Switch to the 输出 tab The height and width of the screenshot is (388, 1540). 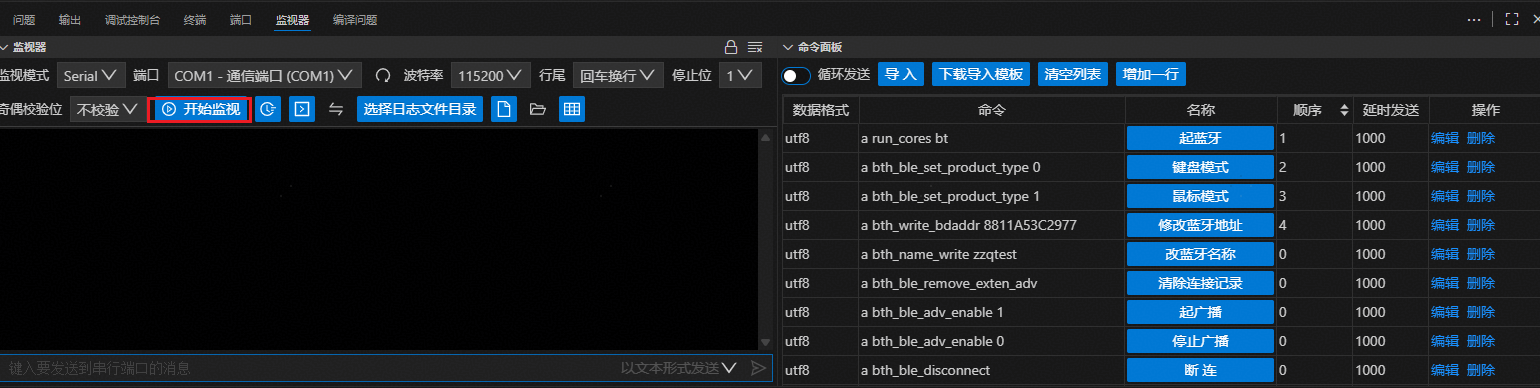click(70, 19)
